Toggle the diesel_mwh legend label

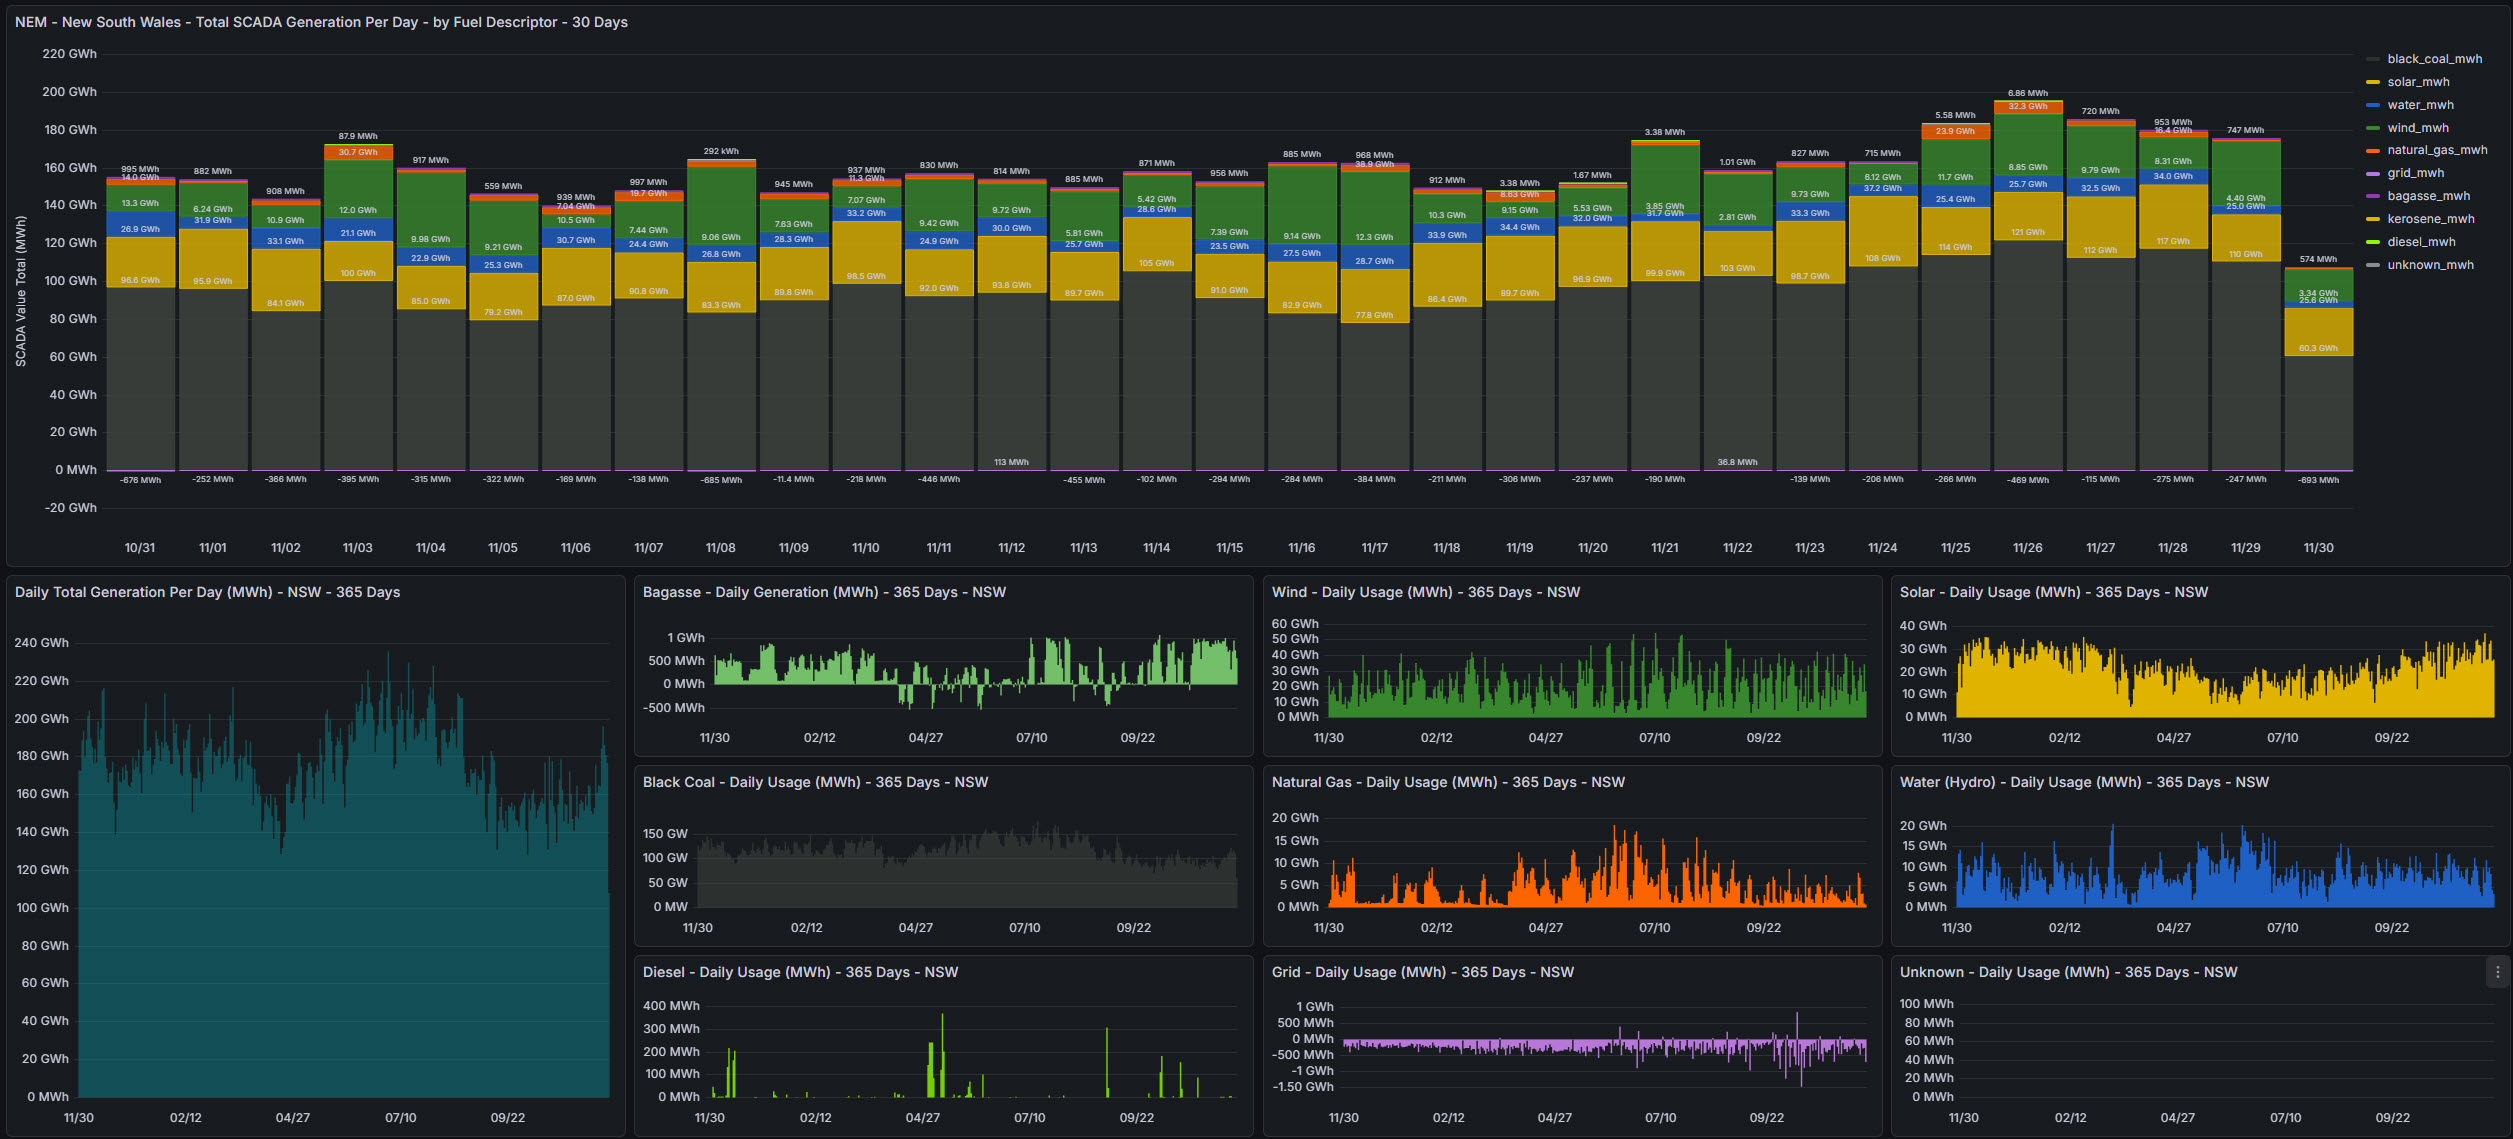pyautogui.click(x=2421, y=242)
